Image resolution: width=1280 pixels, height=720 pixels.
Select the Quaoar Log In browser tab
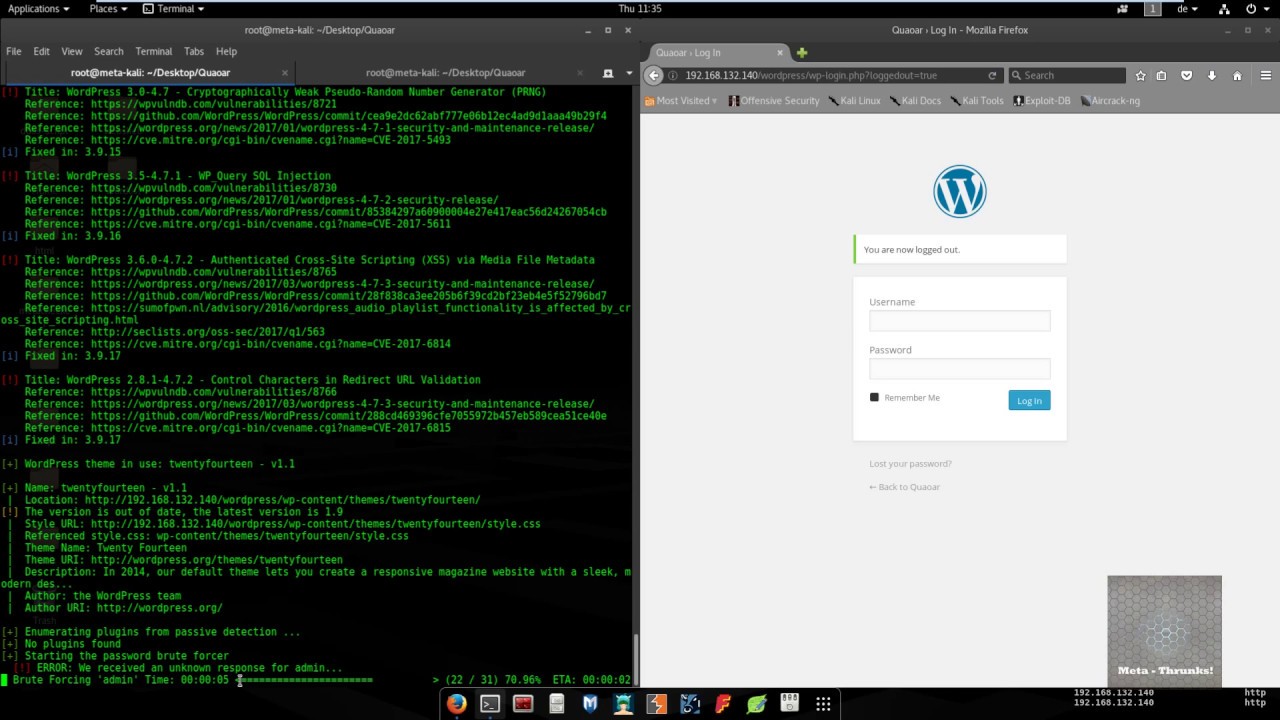click(717, 52)
